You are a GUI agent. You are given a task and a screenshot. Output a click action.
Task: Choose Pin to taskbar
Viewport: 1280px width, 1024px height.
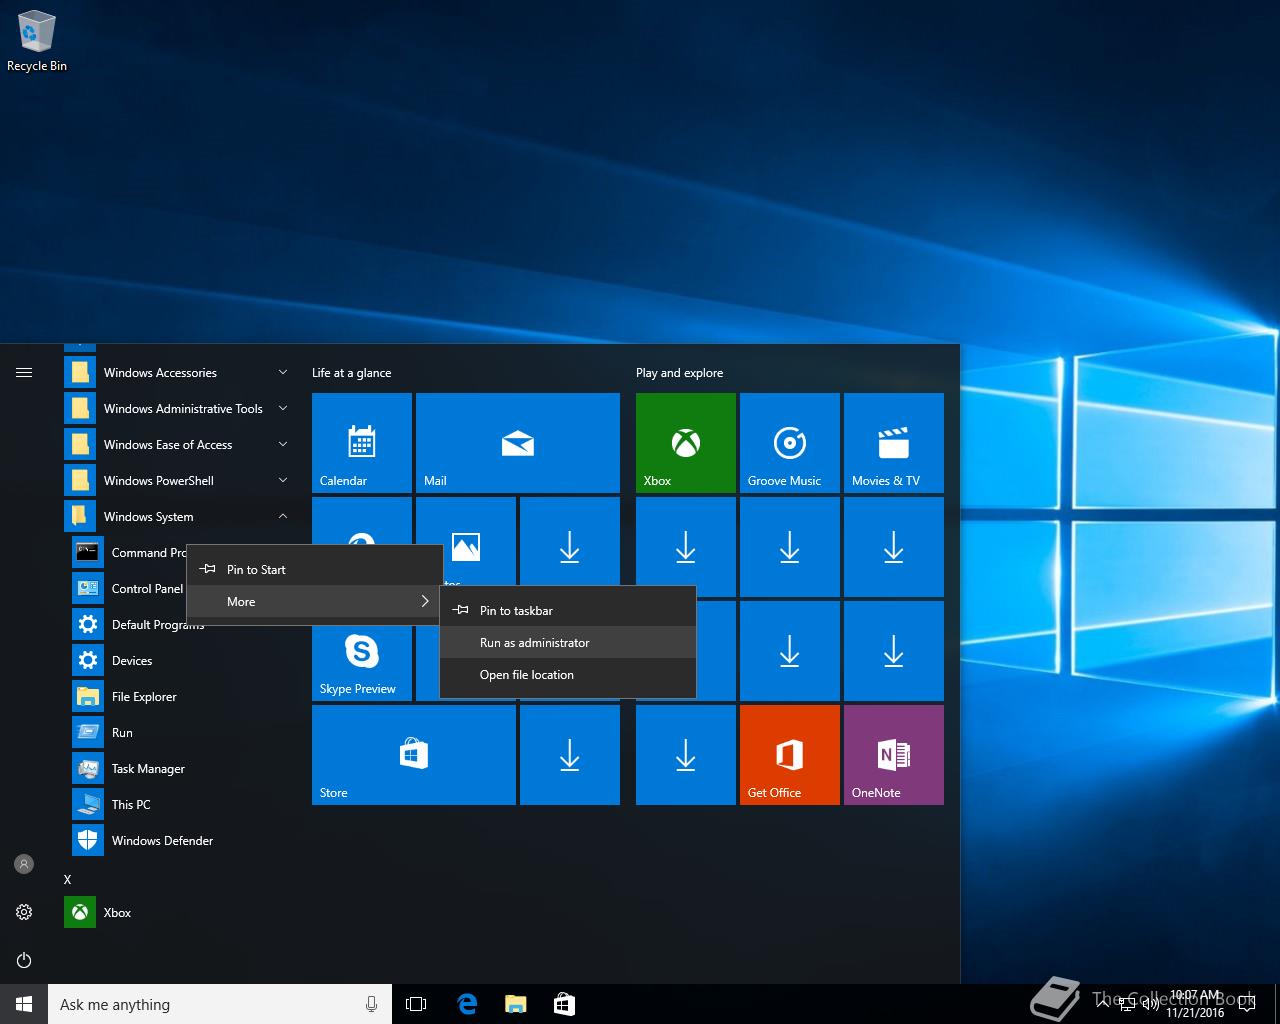pyautogui.click(x=568, y=610)
